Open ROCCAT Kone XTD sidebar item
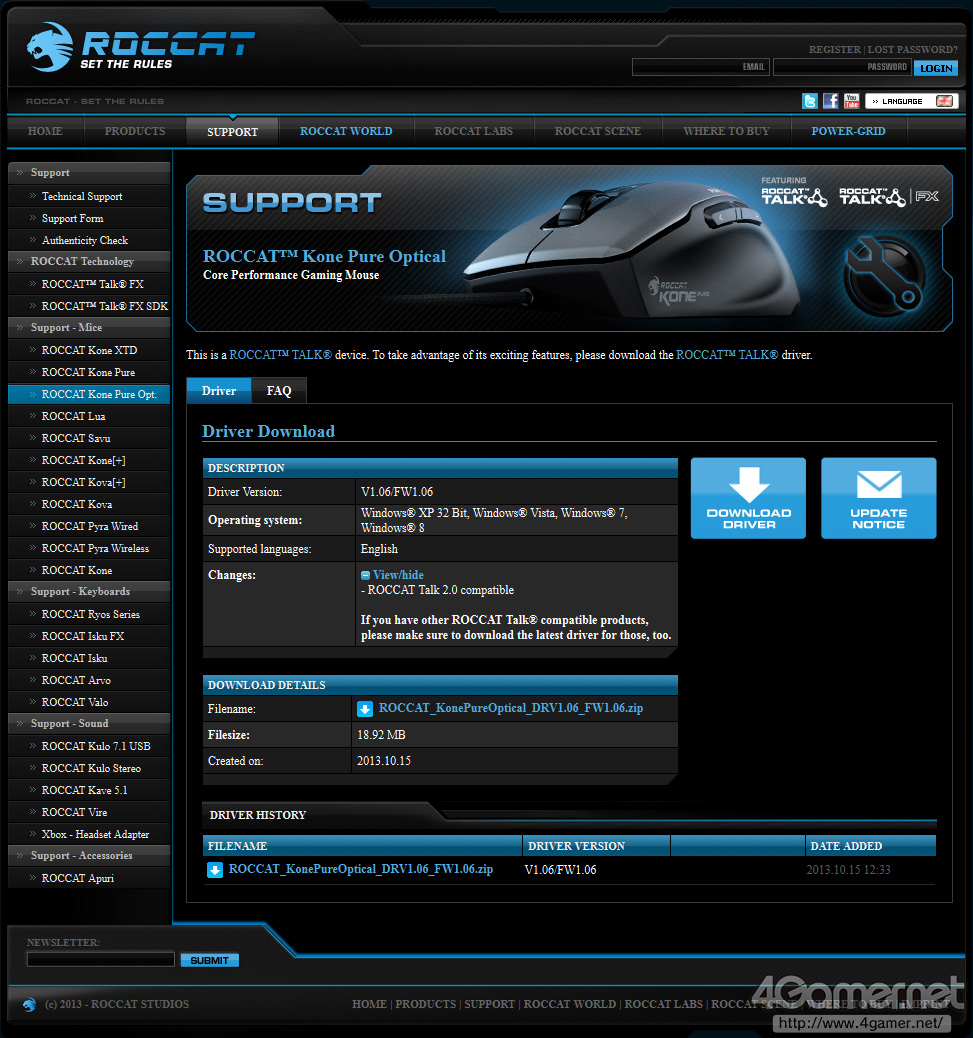Viewport: 973px width, 1038px height. pos(89,350)
